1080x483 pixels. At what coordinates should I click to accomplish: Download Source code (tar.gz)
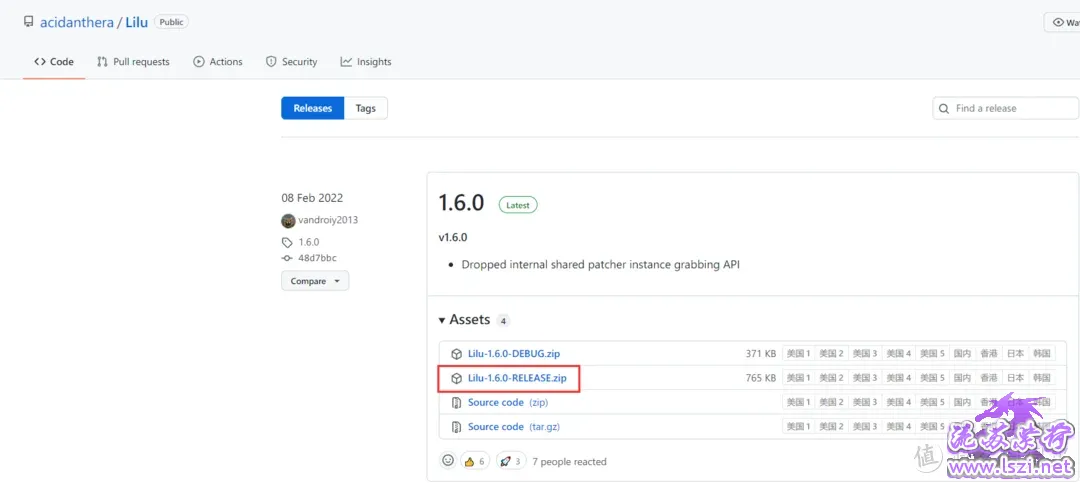[x=514, y=427]
